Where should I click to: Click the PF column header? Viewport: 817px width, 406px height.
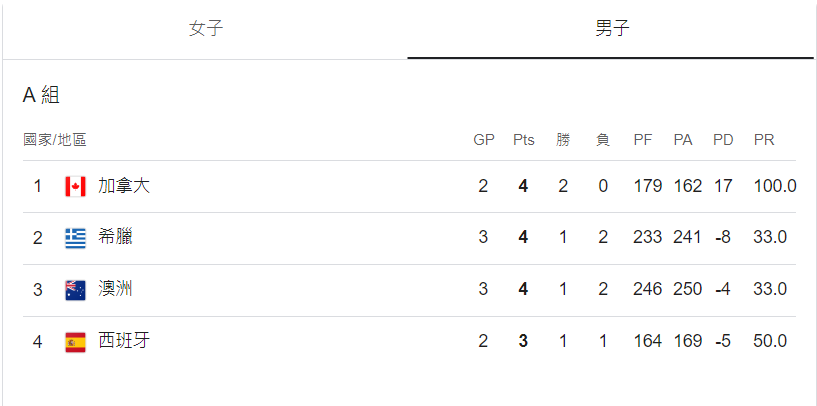[x=643, y=140]
